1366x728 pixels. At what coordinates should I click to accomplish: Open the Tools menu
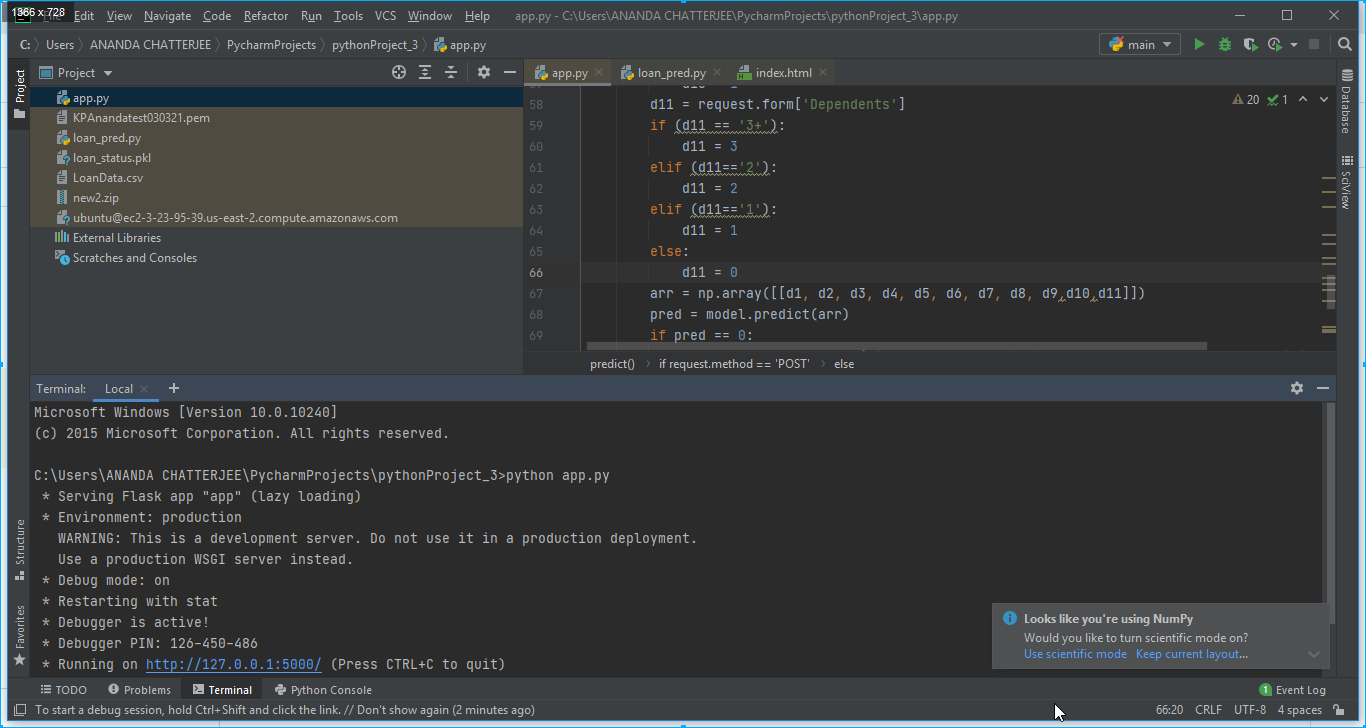pyautogui.click(x=348, y=16)
